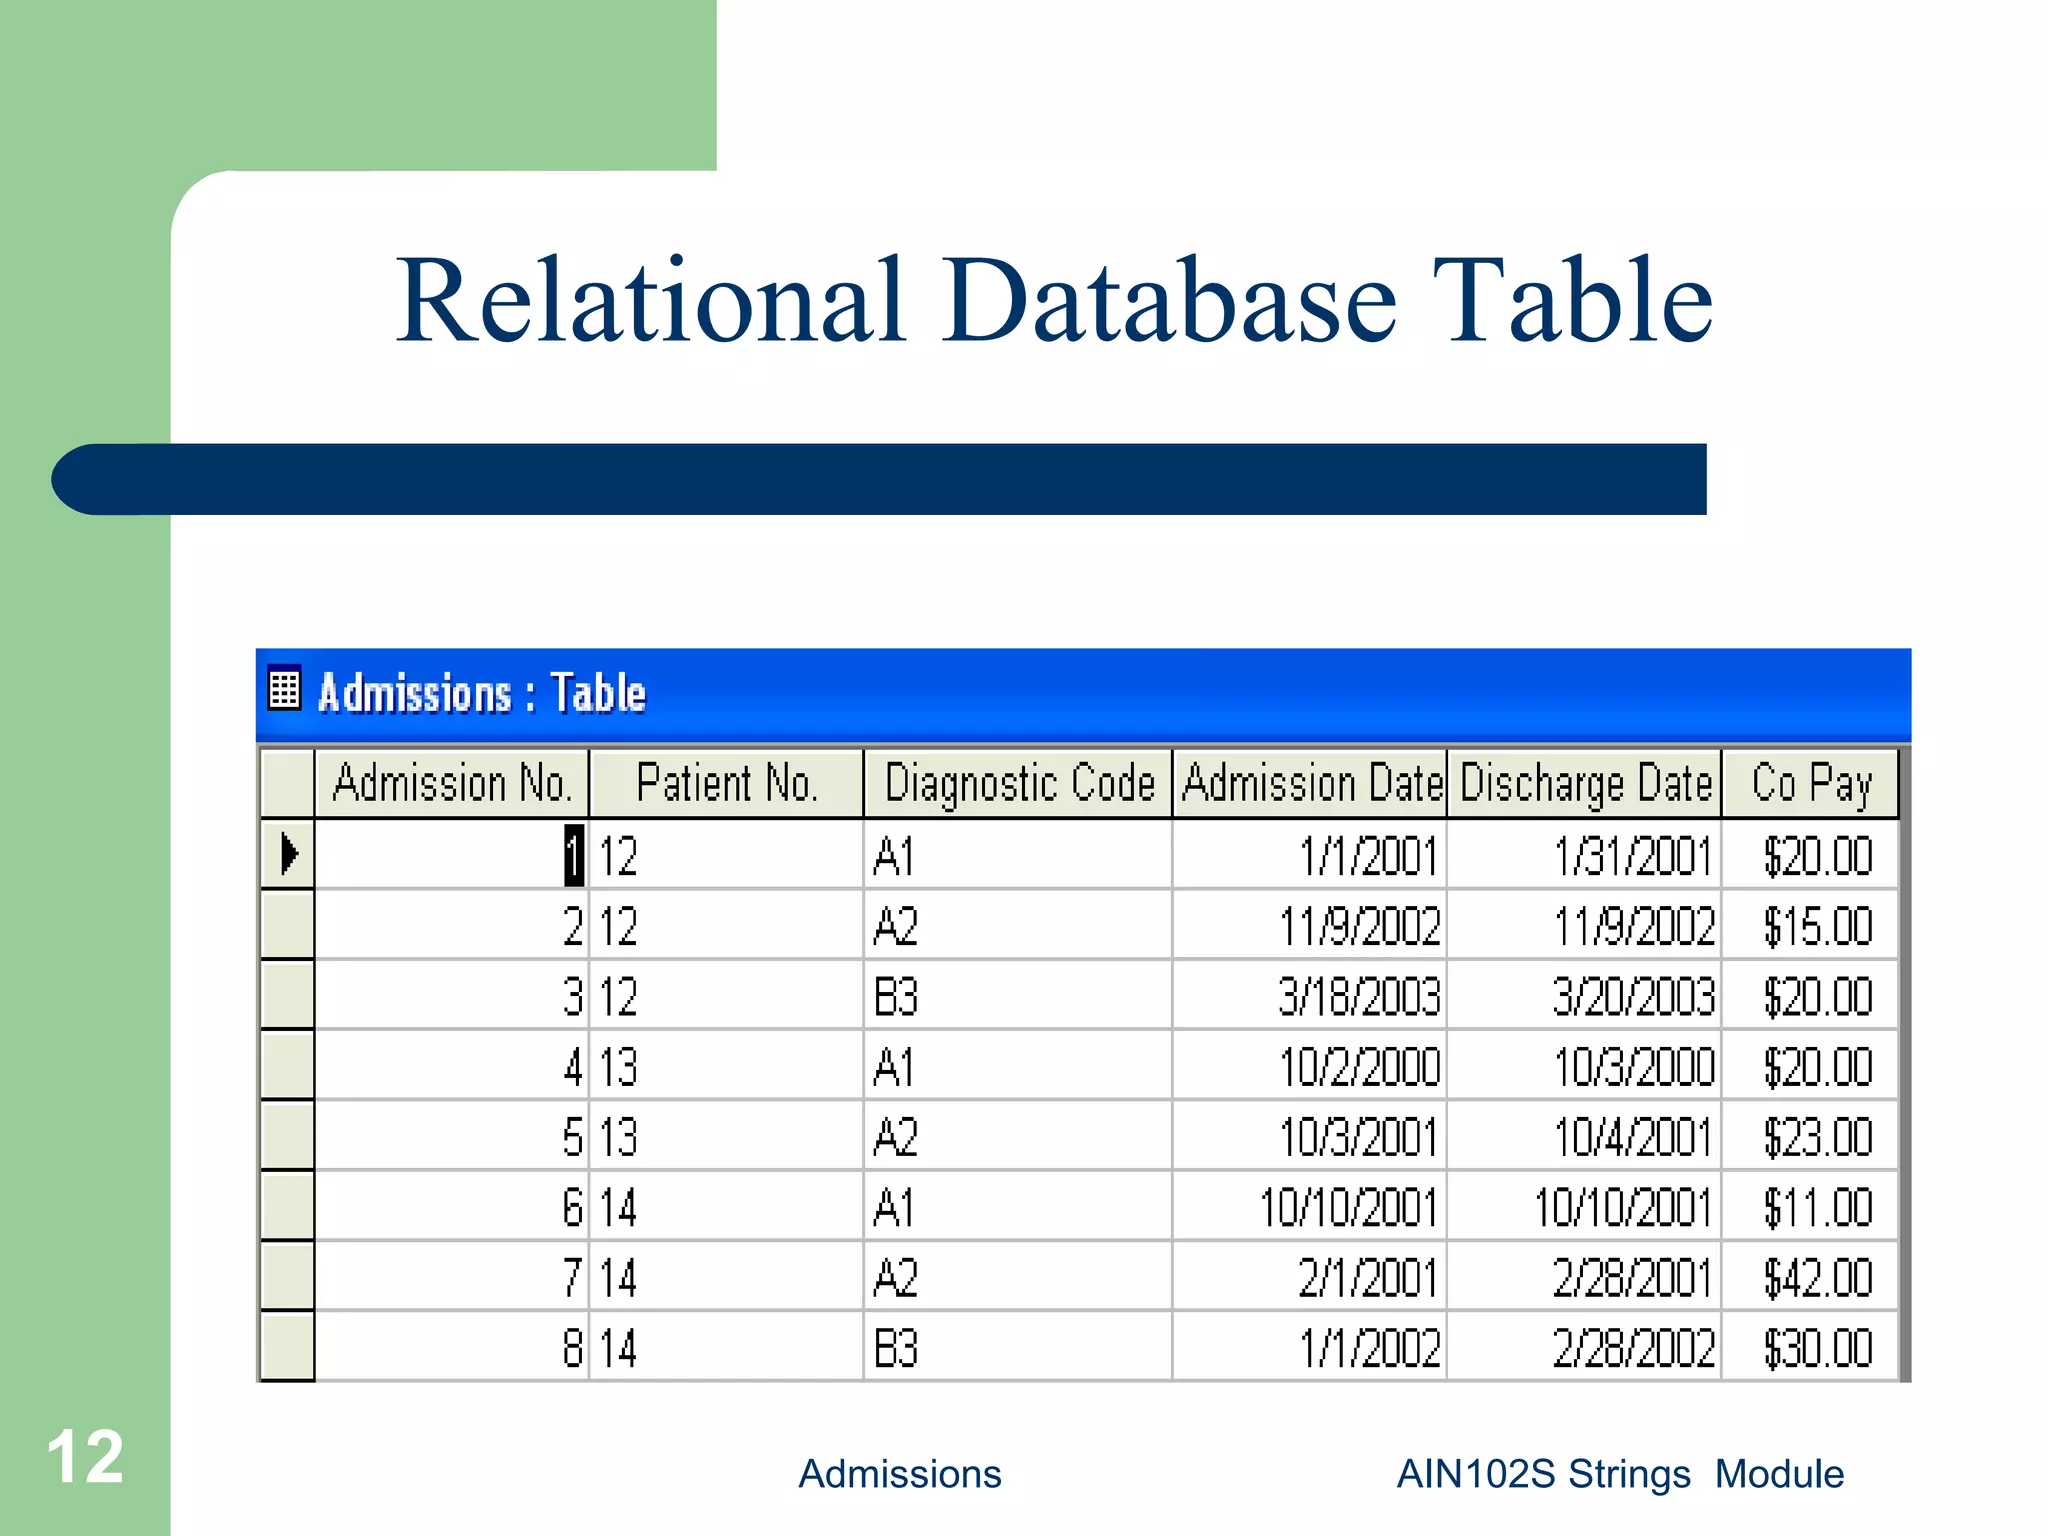The height and width of the screenshot is (1536, 2048).
Task: Click Diagnostic Code A2 in admission 5 row
Action: point(1018,1136)
